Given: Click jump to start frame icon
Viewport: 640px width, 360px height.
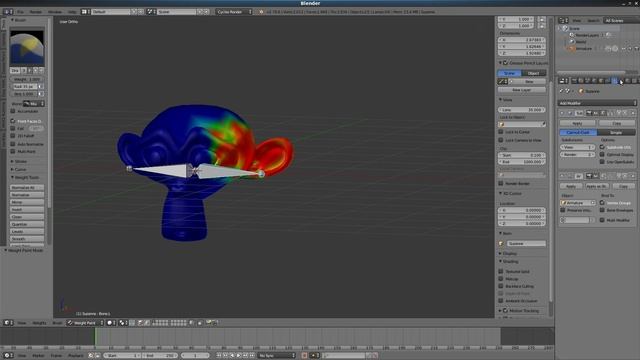Looking at the screenshot, I should pos(219,356).
